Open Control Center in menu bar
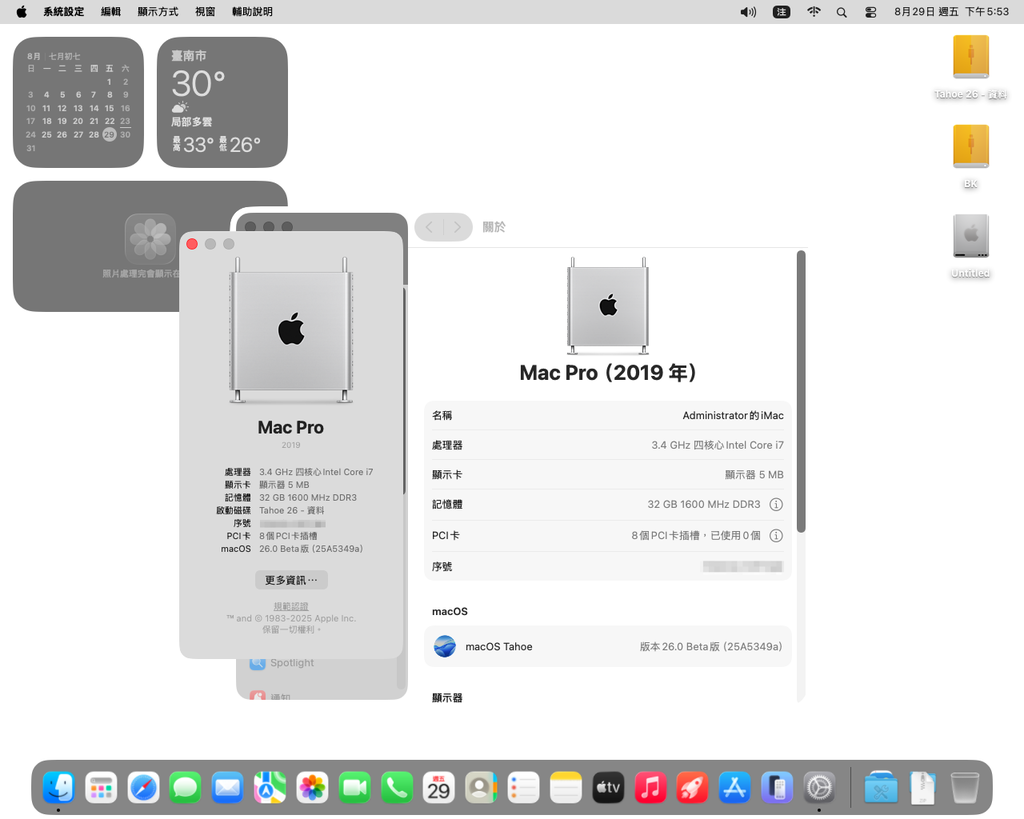This screenshot has width=1024, height=819. click(871, 12)
